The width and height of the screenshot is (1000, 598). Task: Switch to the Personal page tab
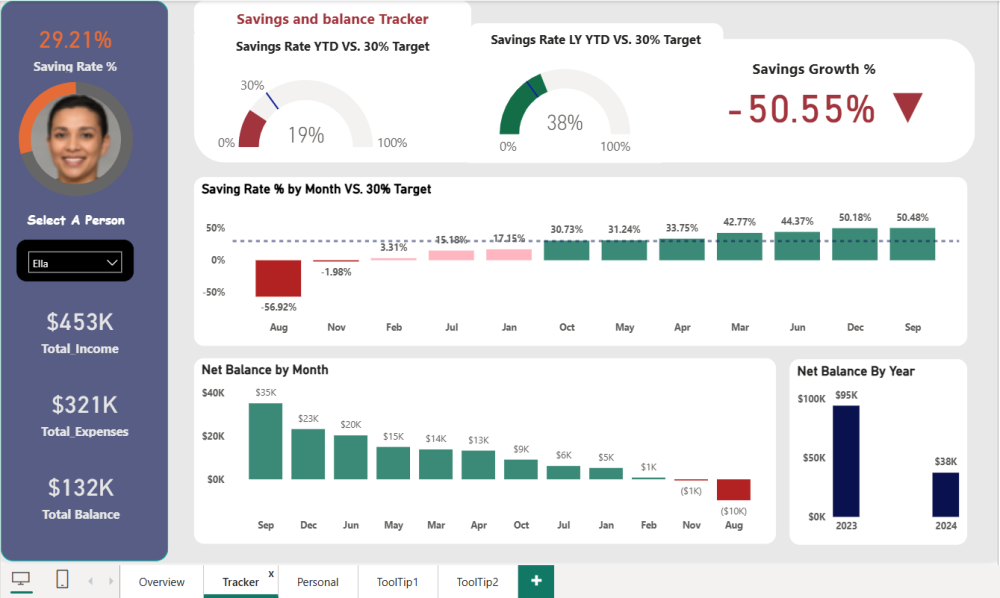coord(317,582)
